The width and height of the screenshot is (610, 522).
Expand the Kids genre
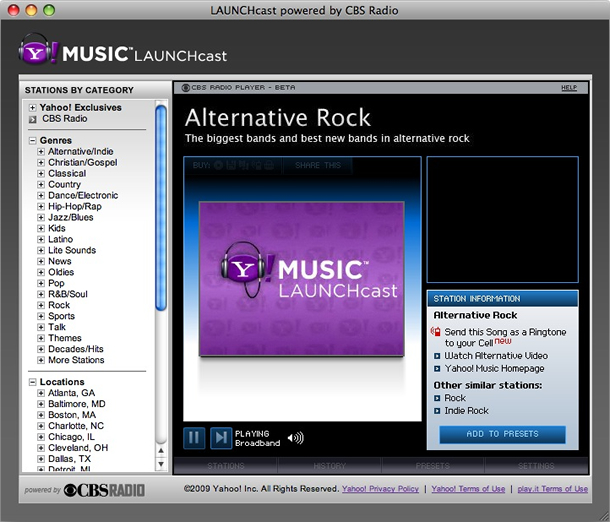(x=41, y=228)
